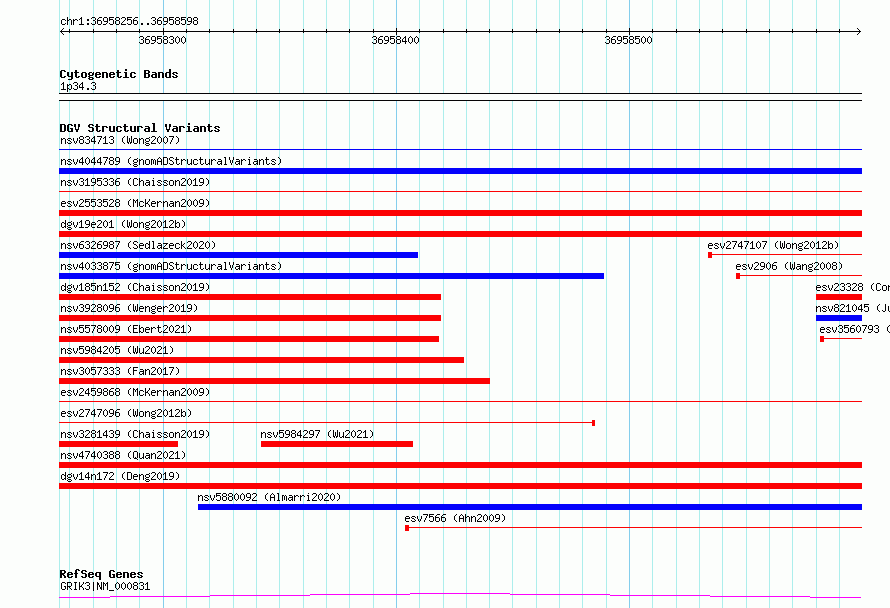
Task: Click the DGV Structural Variants track title
Action: (140, 128)
